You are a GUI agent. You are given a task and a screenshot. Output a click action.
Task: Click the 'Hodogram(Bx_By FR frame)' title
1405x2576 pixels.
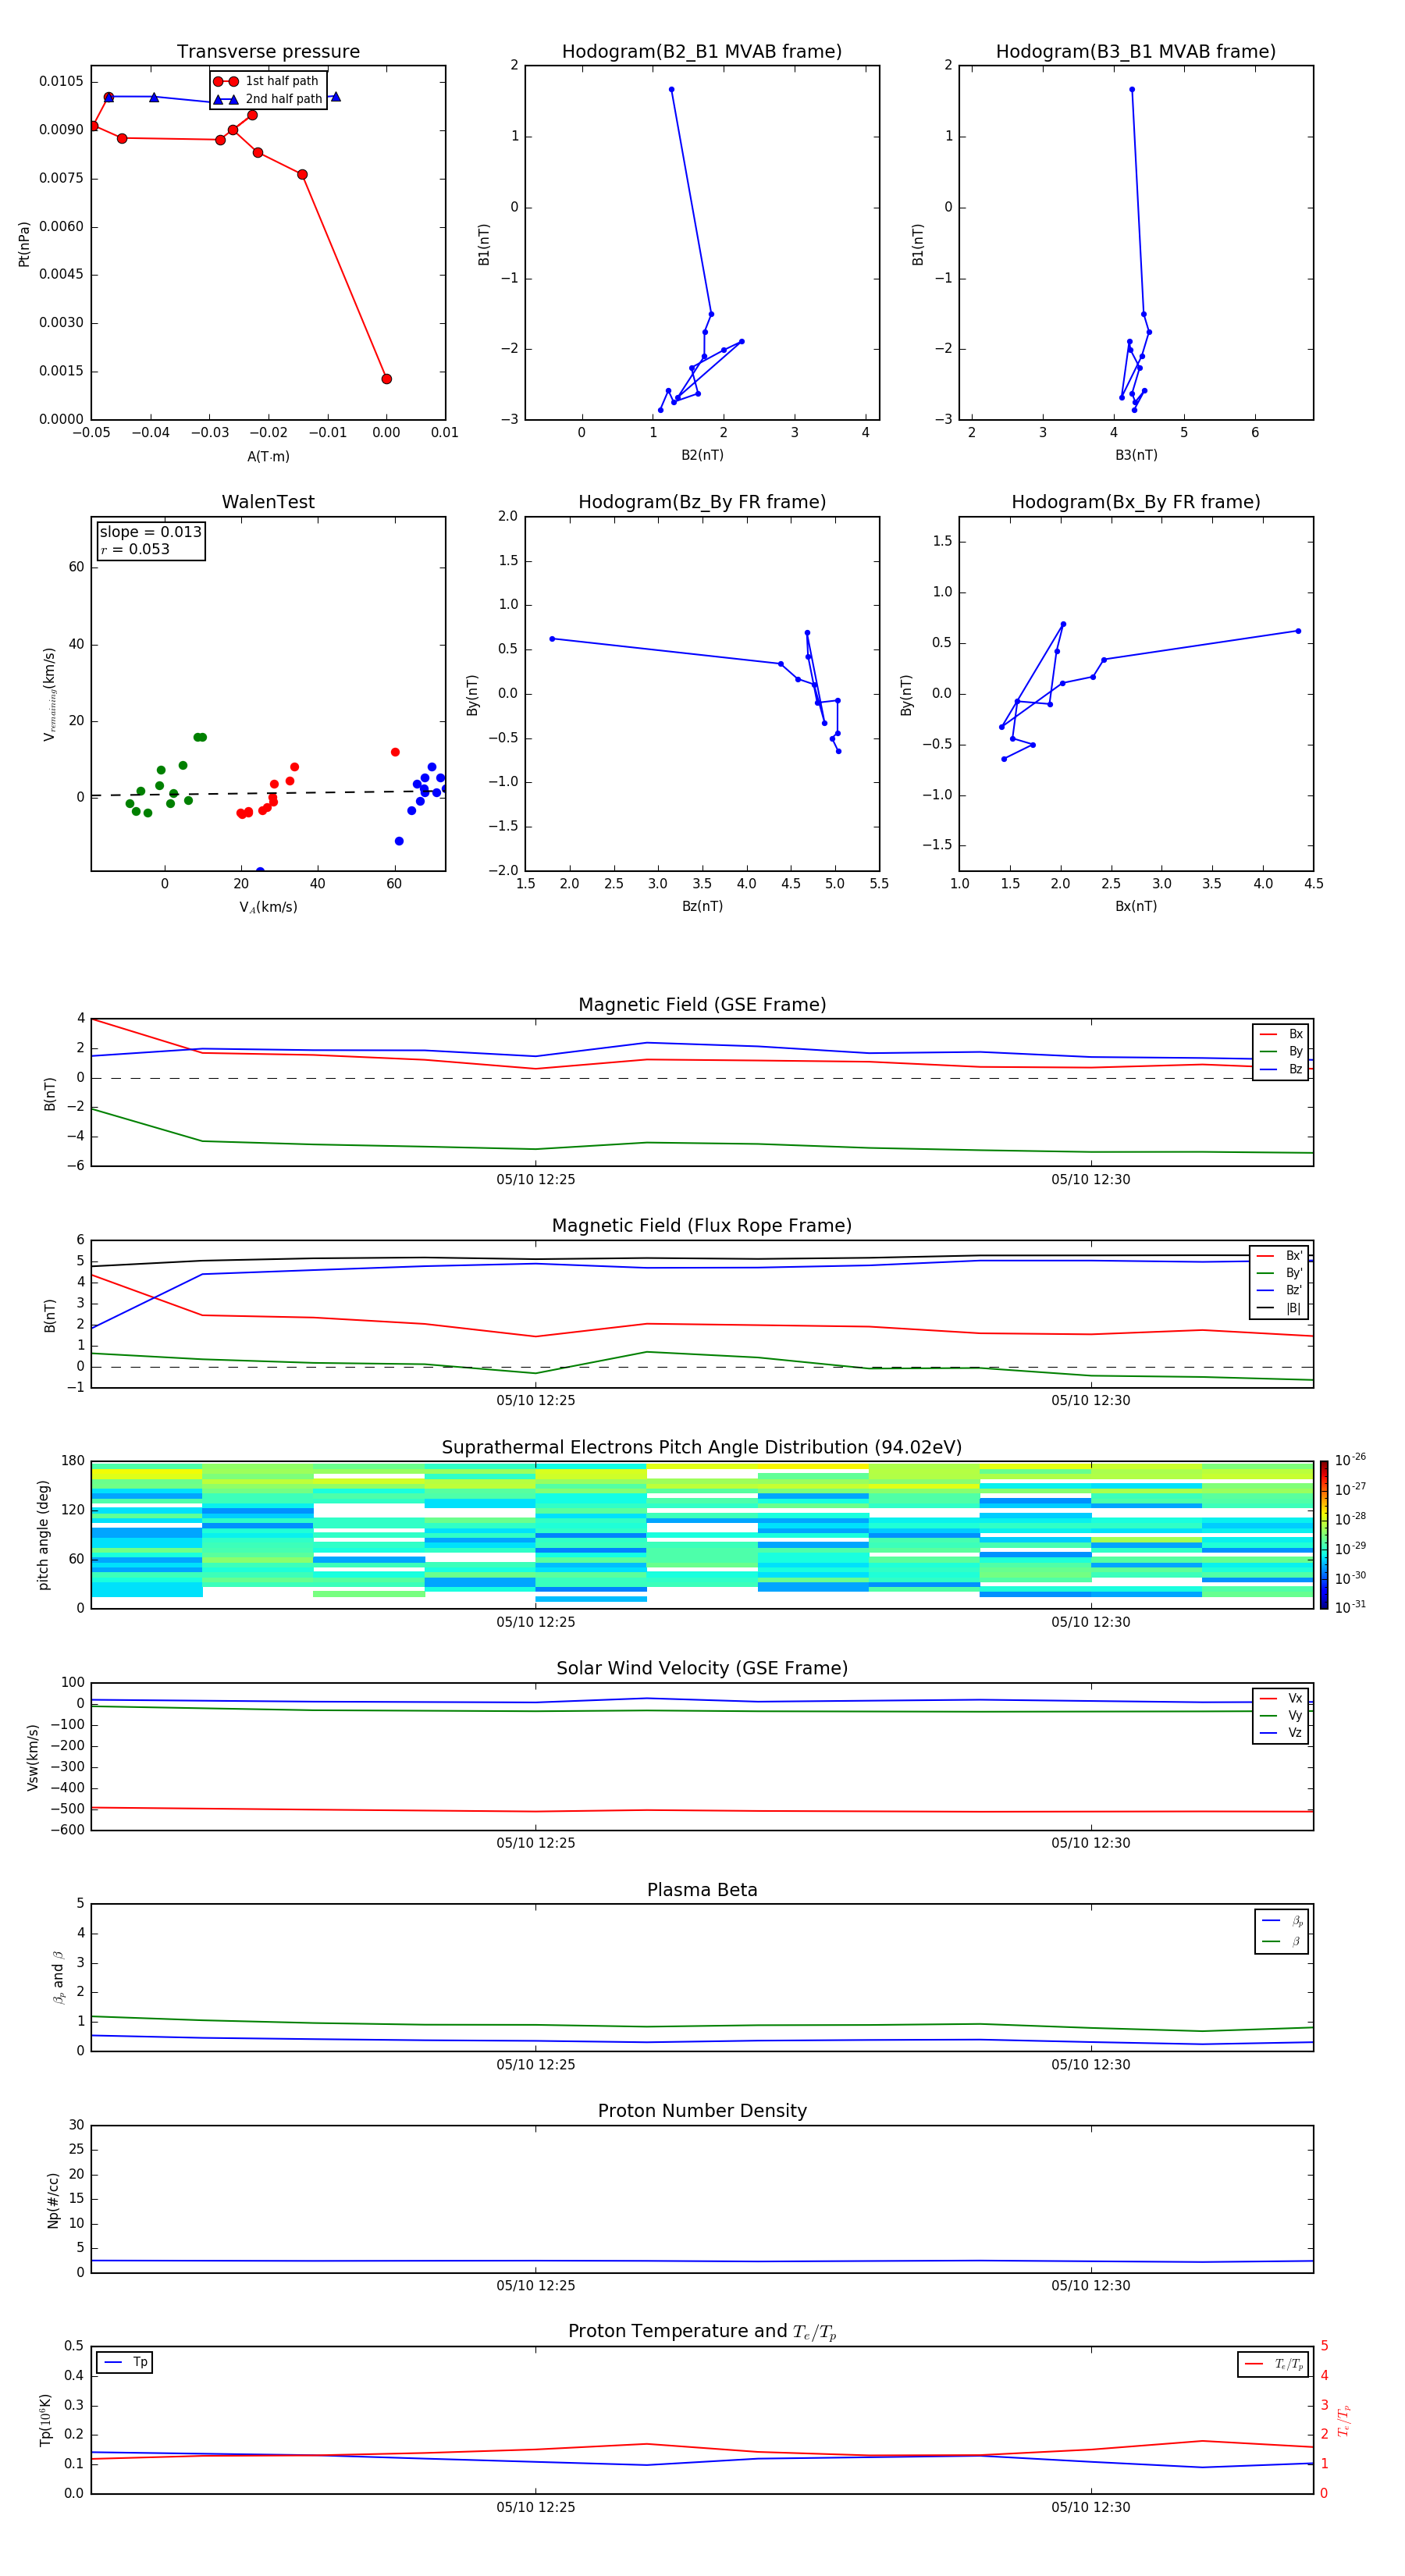(x=1136, y=502)
